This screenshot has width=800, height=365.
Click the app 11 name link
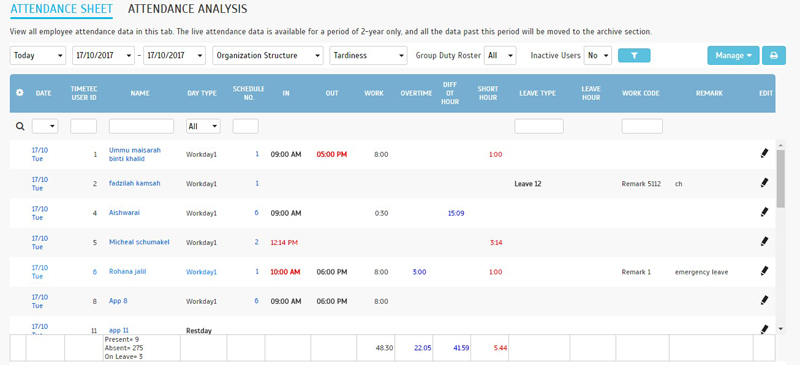119,330
